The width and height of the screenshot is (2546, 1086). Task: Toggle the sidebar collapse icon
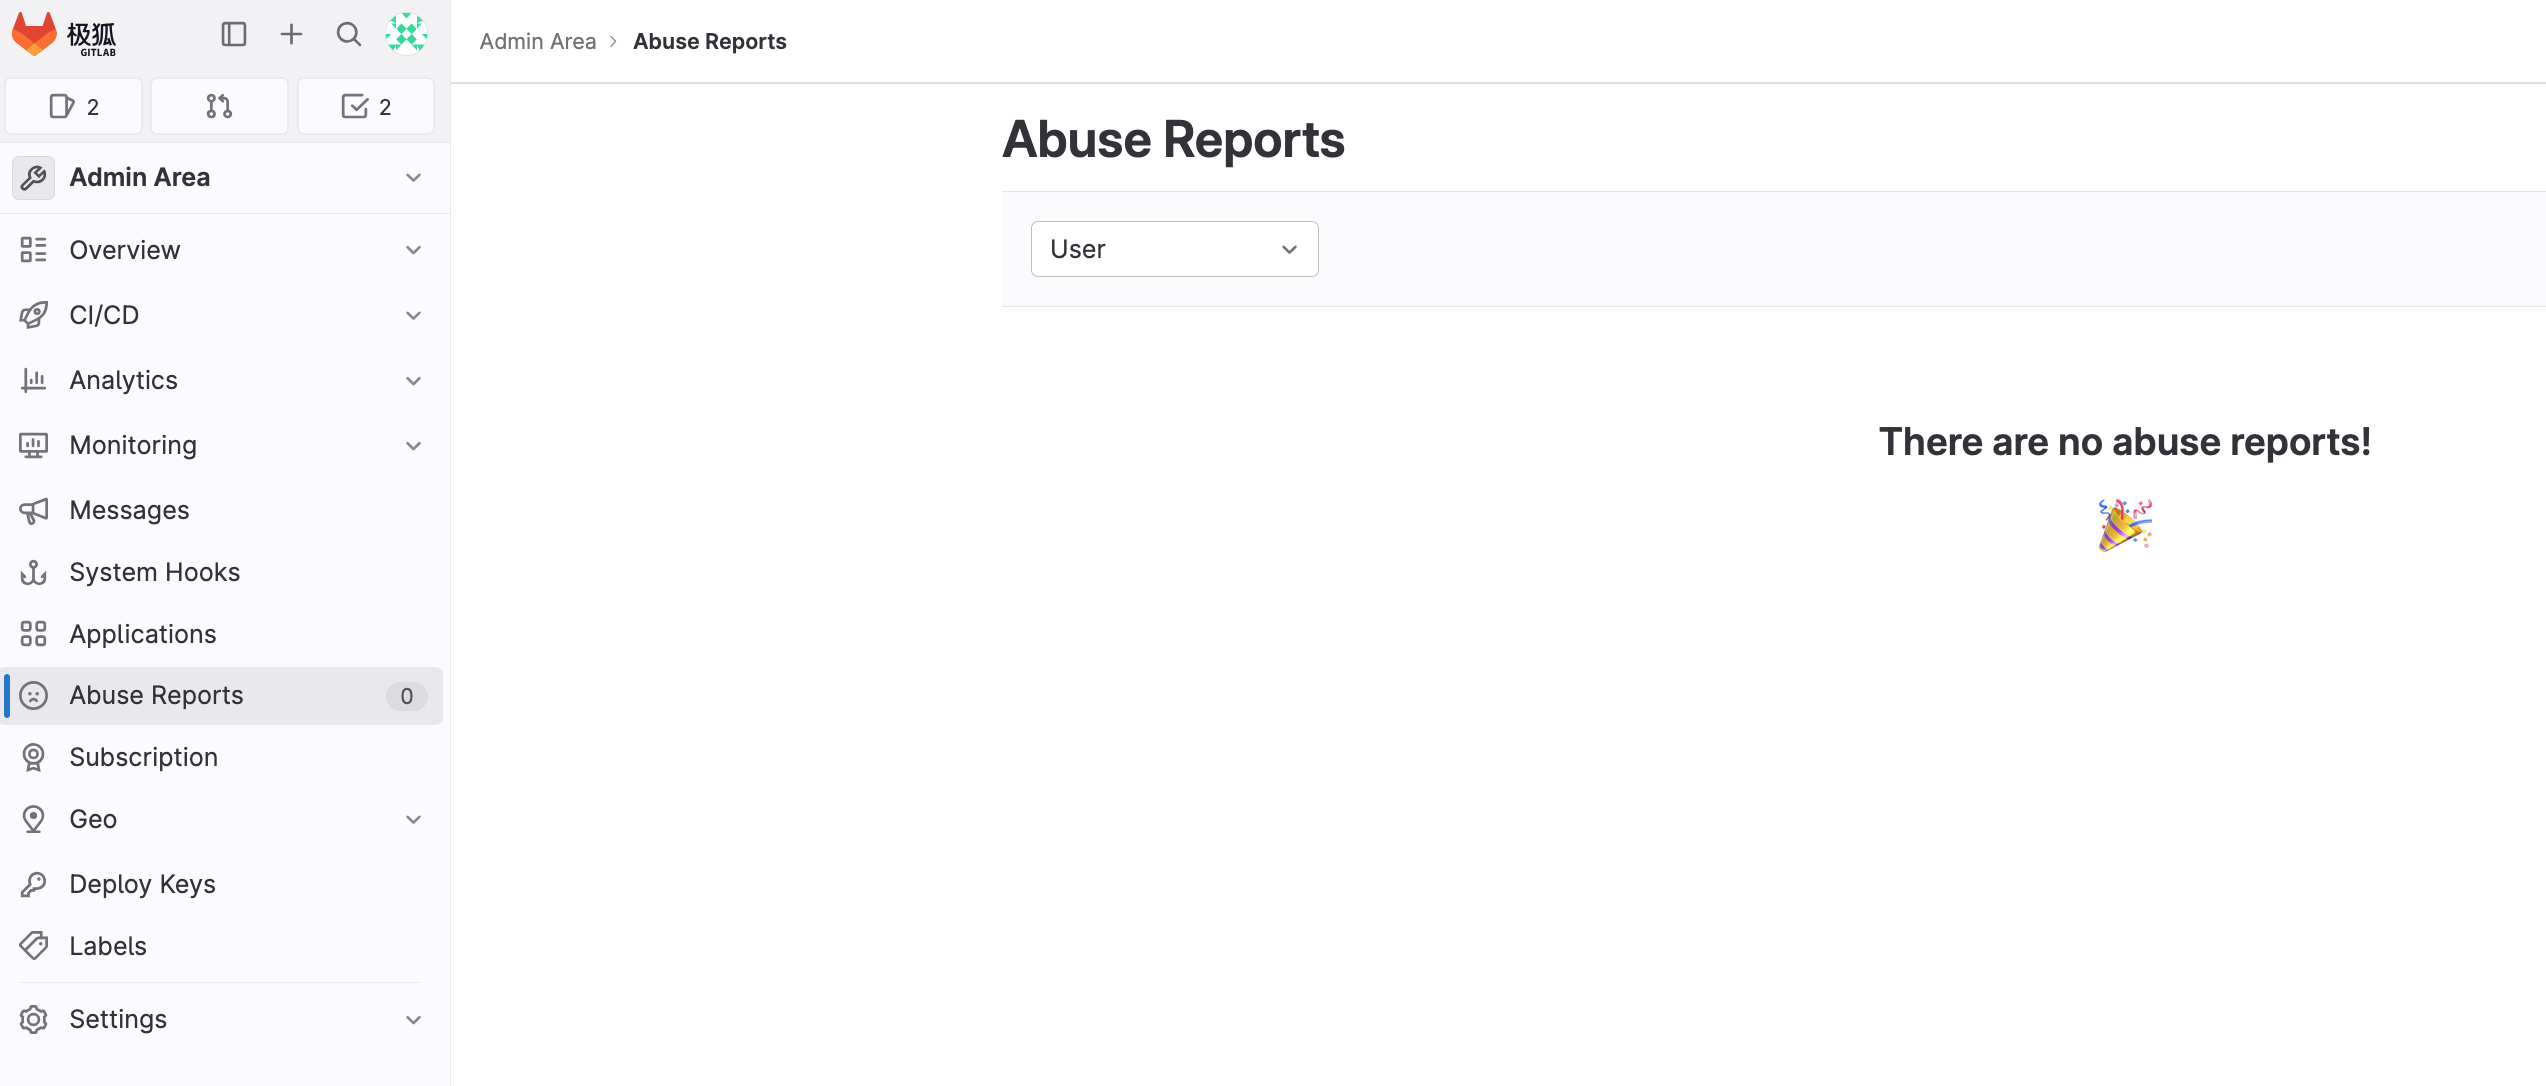234,35
